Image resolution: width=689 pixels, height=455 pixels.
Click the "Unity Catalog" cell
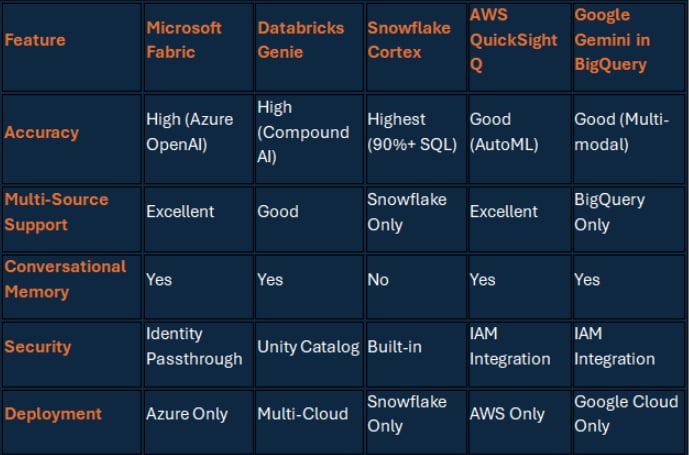(308, 347)
